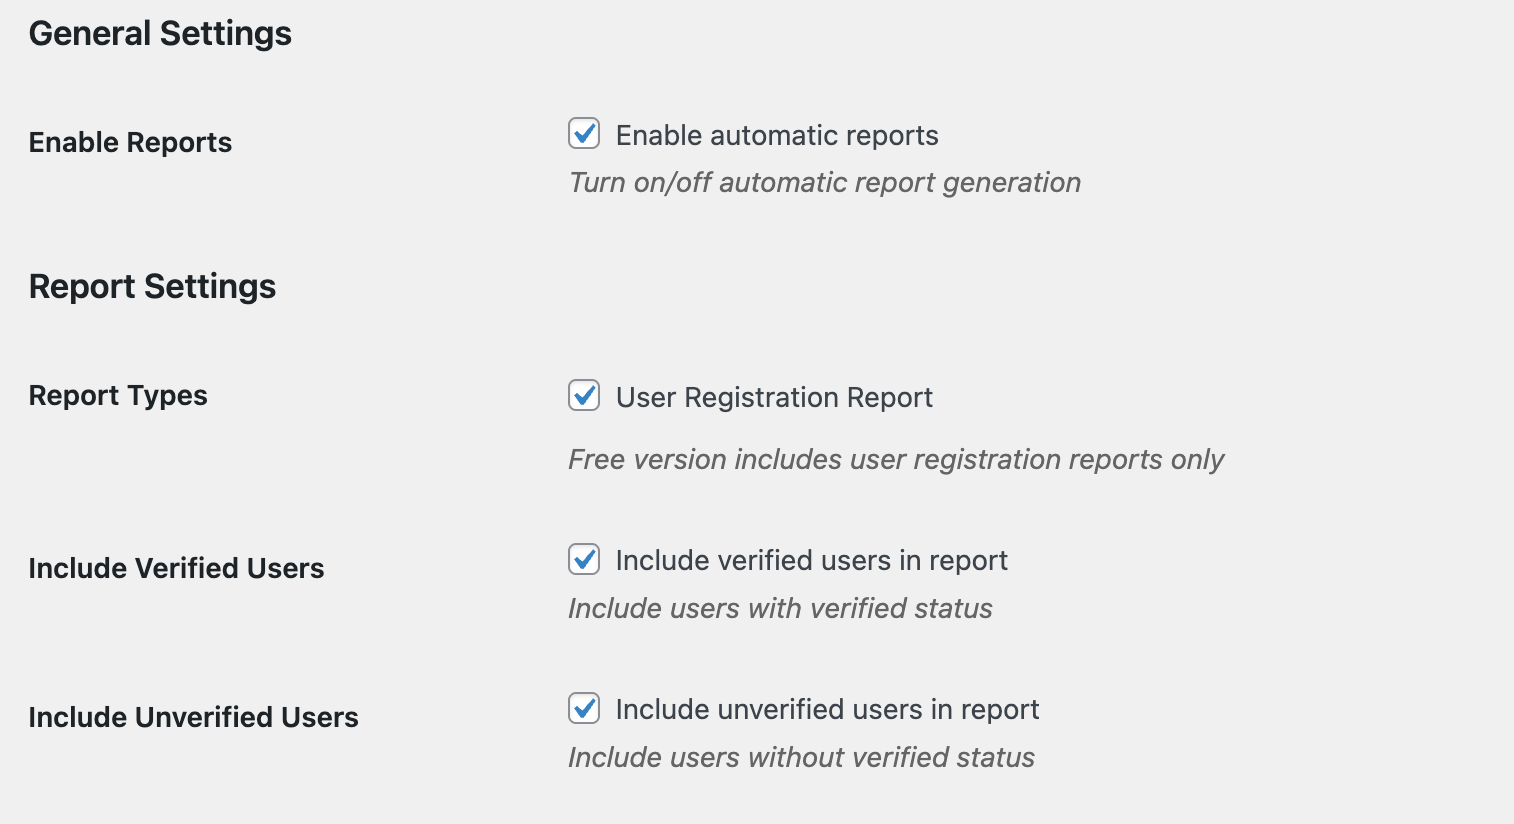Click 'Include users without verified status' hint

click(x=801, y=757)
